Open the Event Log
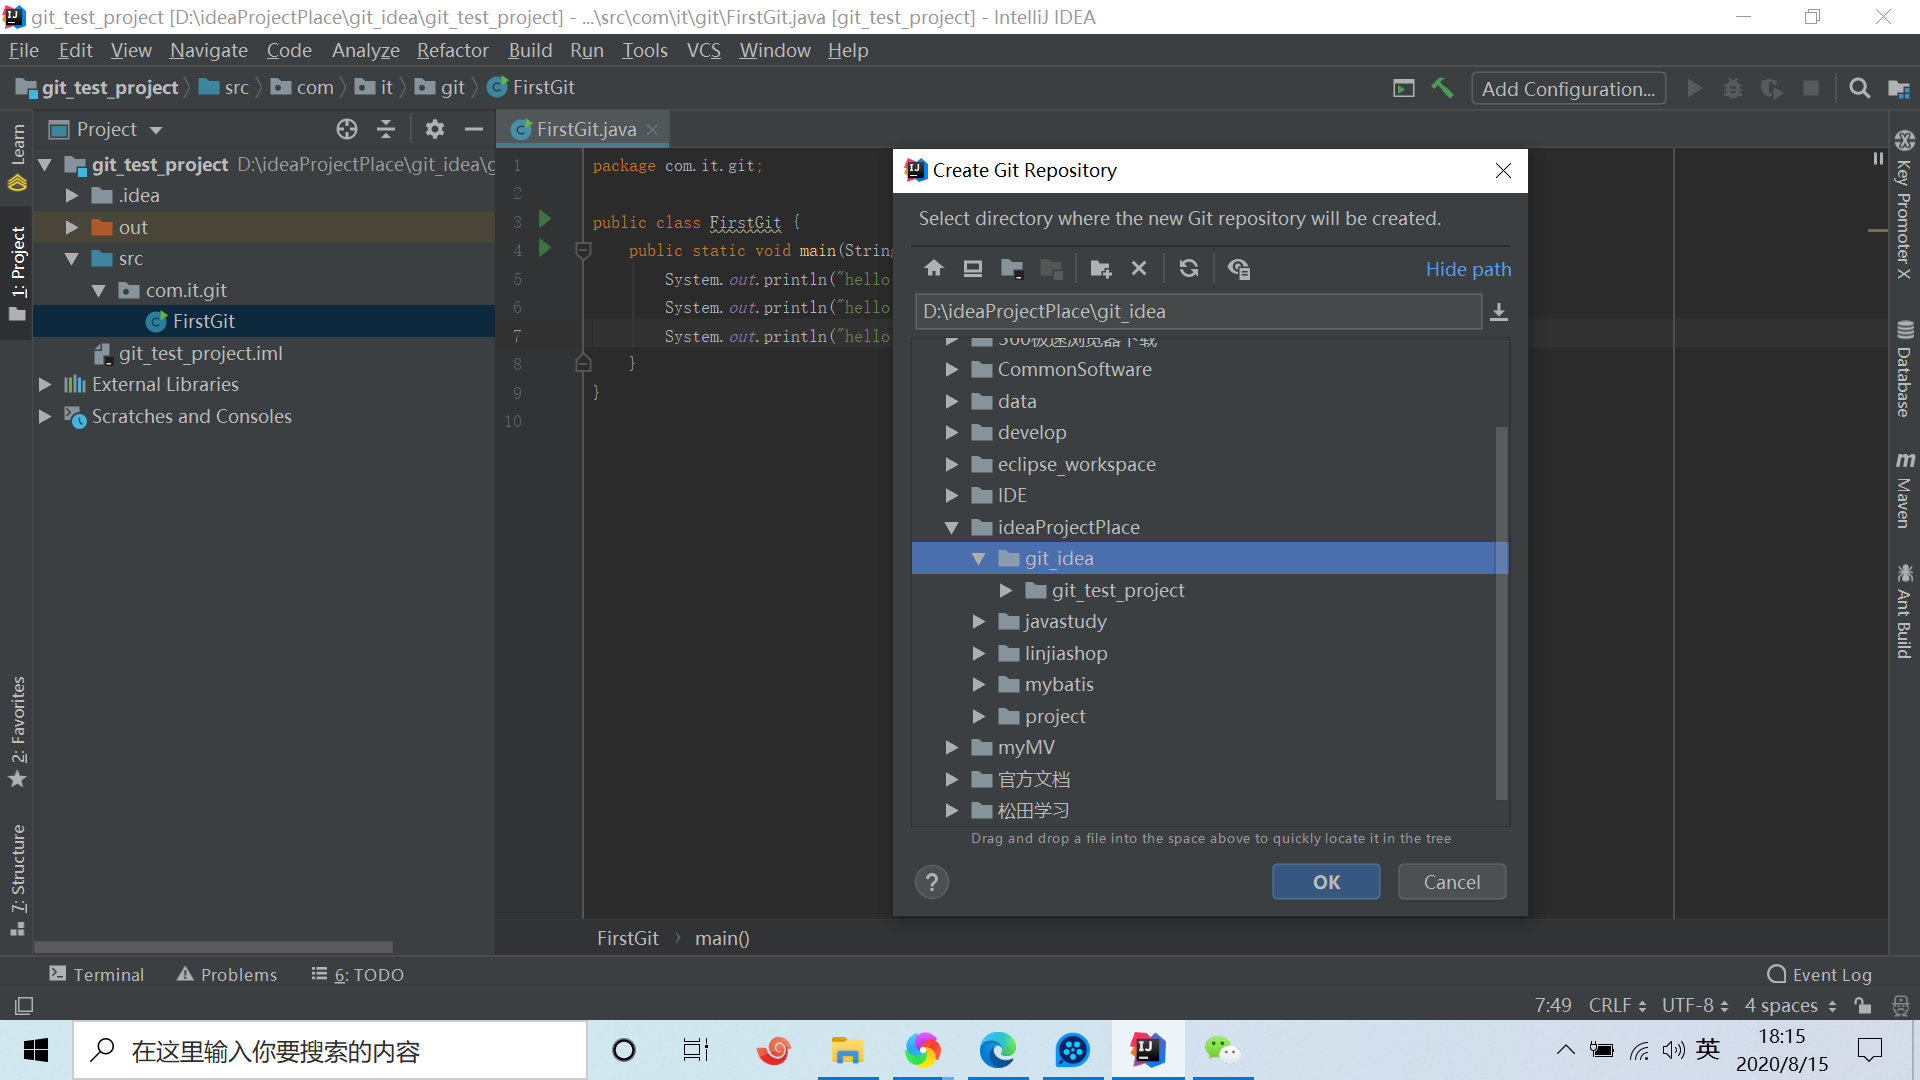Screen dimensions: 1920x1080 (1819, 975)
